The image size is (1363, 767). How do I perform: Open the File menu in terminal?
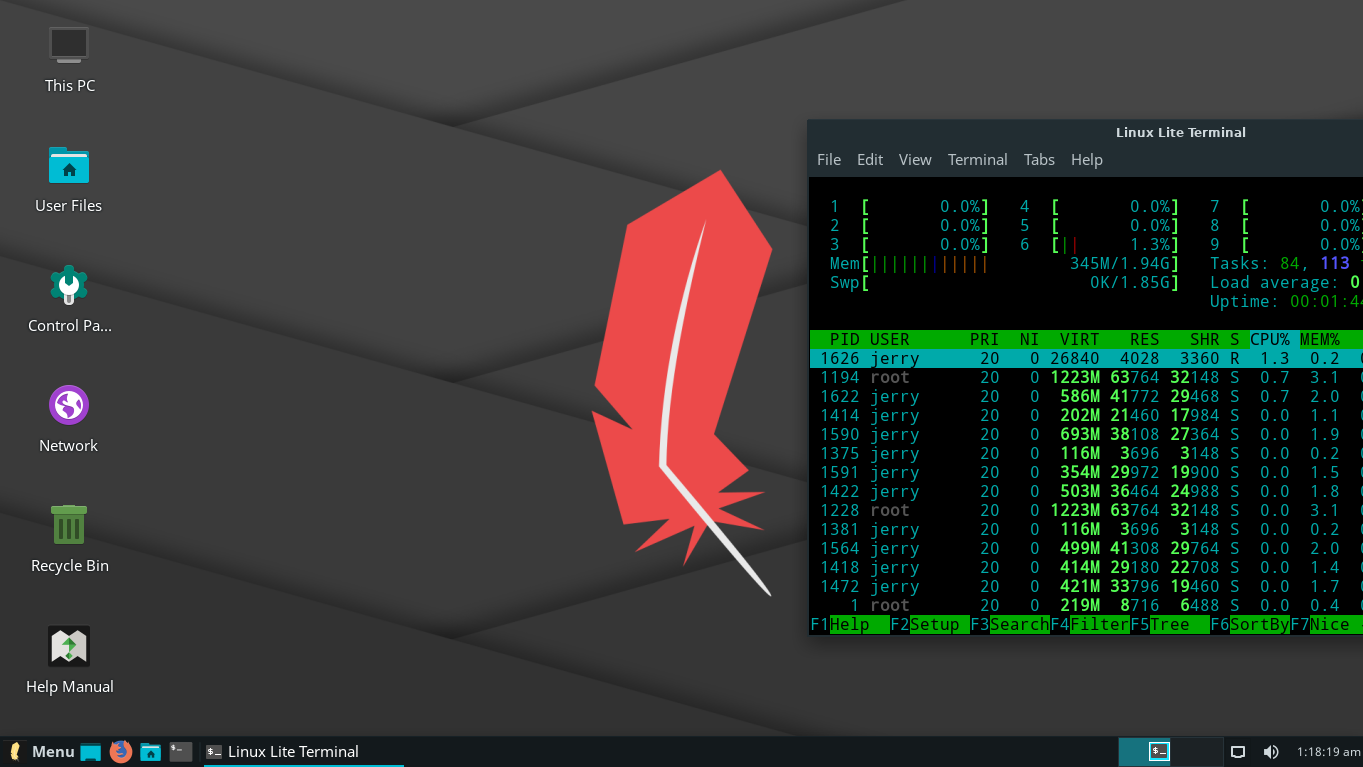pos(828,160)
